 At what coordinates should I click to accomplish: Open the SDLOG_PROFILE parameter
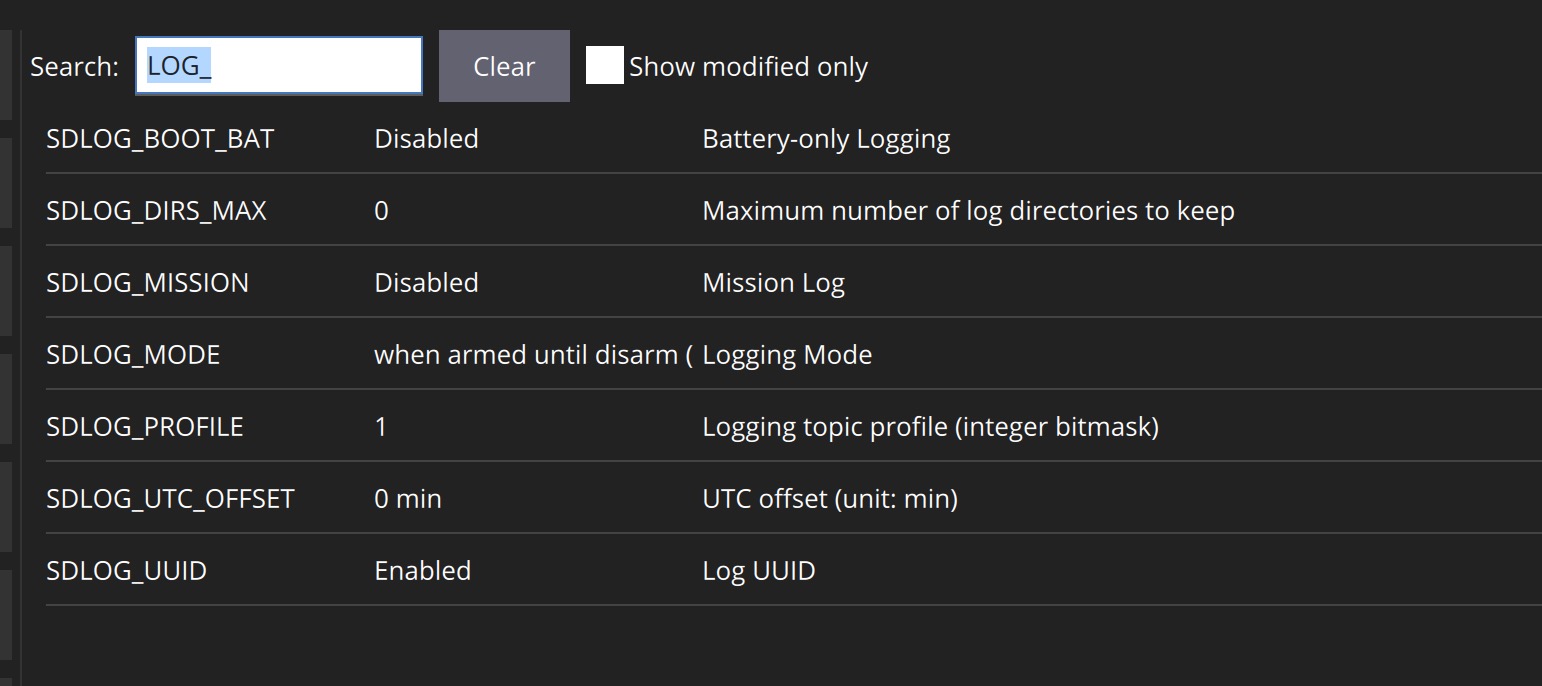[x=145, y=427]
